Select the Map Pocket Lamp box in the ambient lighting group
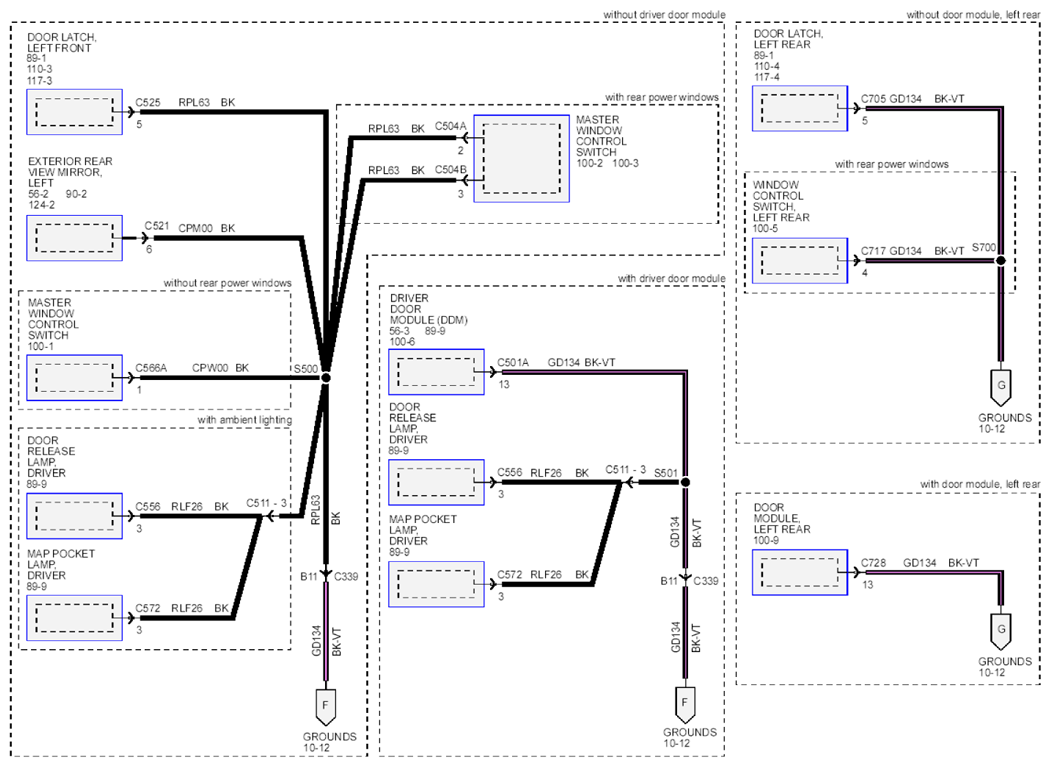 pos(74,618)
